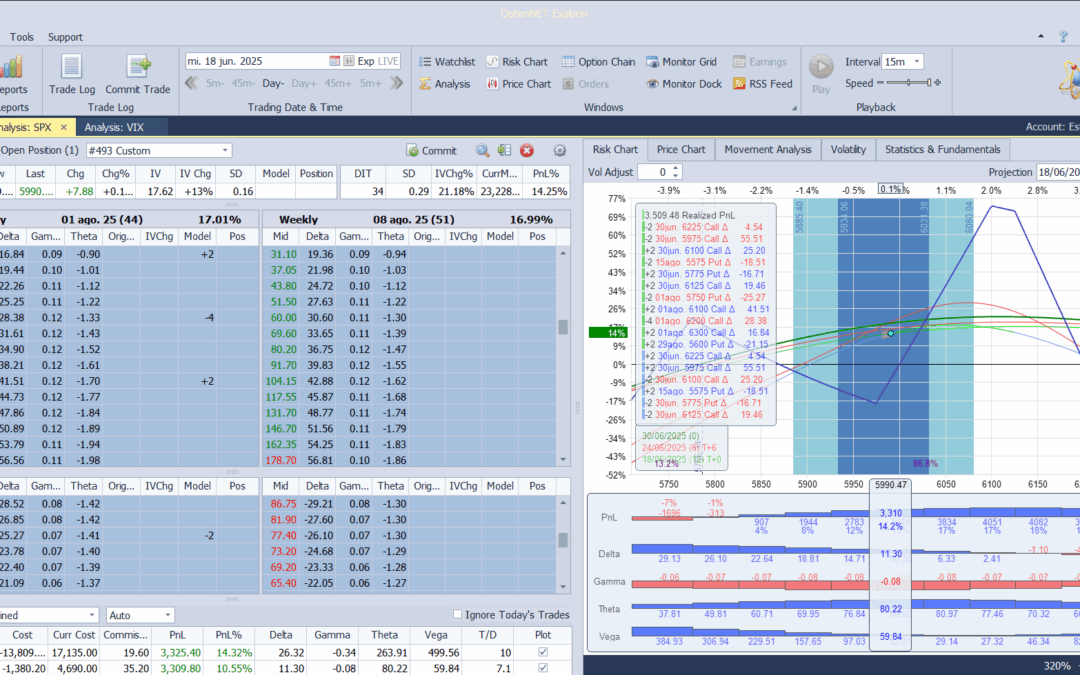
Task: Click the Speed slider plus button
Action: [937, 83]
